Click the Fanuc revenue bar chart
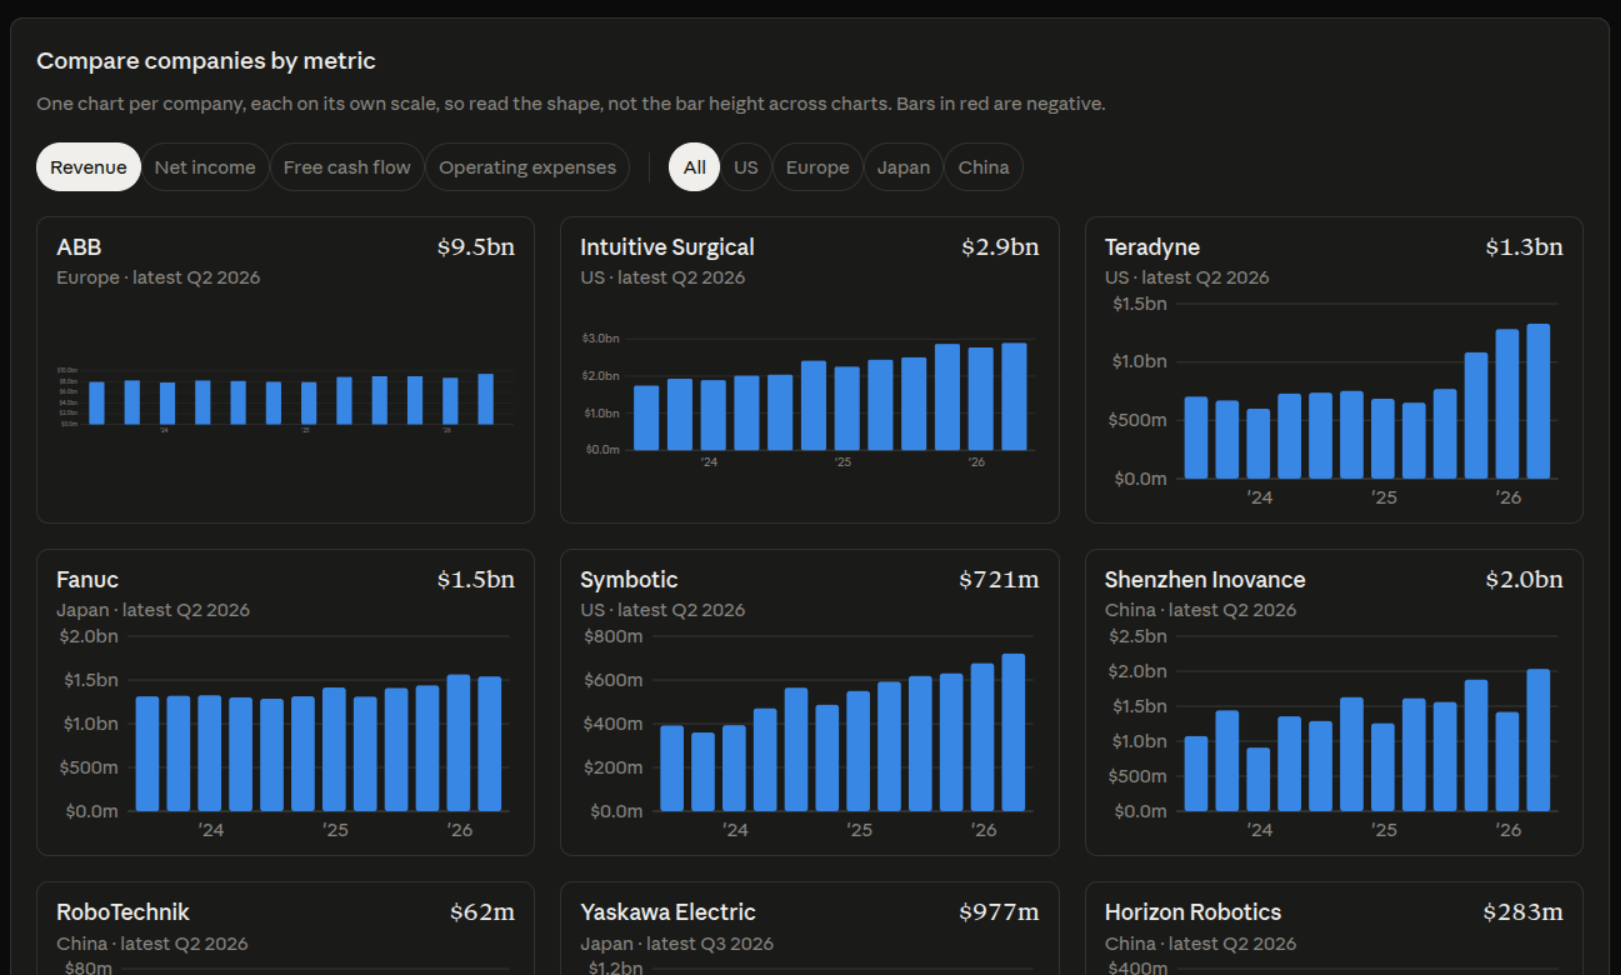This screenshot has width=1621, height=975. (x=285, y=734)
